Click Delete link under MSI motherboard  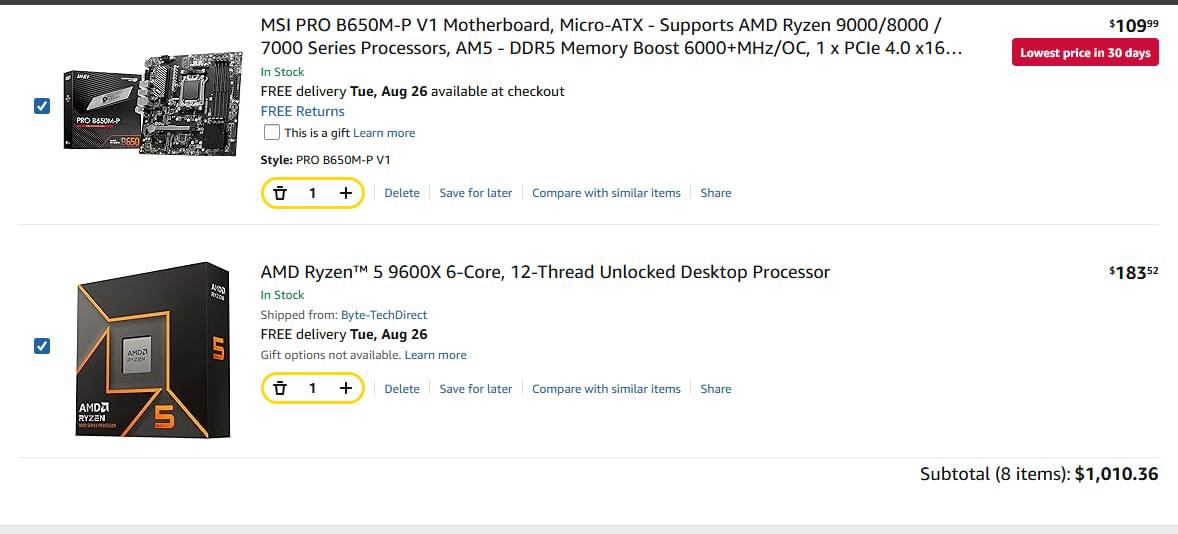click(402, 193)
